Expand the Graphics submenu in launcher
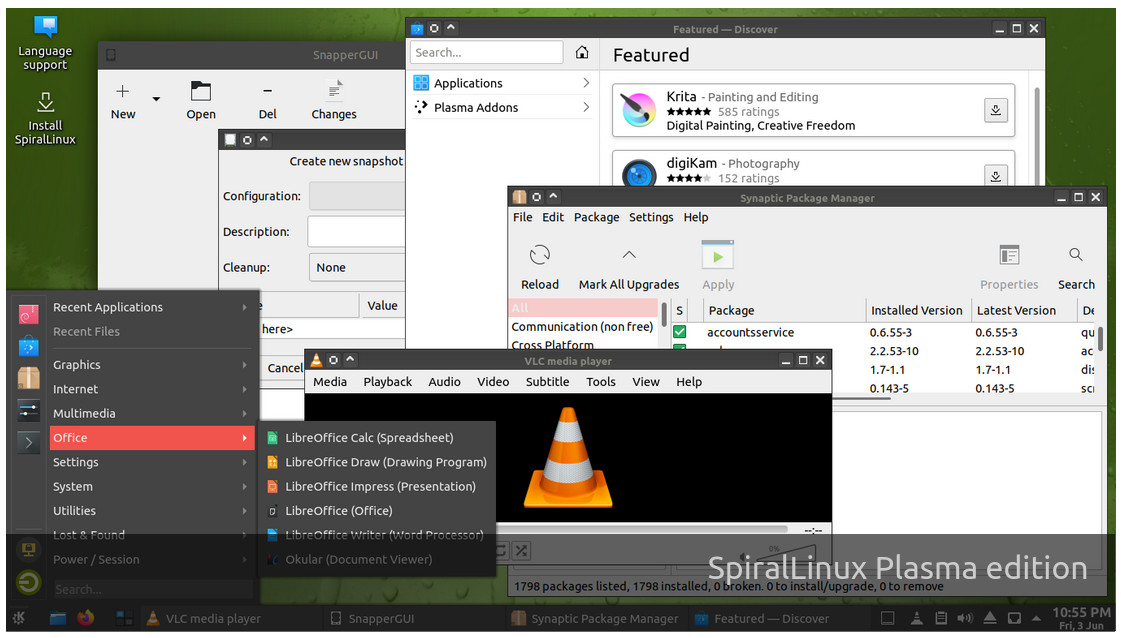Image resolution: width=1121 pixels, height=638 pixels. click(x=152, y=365)
